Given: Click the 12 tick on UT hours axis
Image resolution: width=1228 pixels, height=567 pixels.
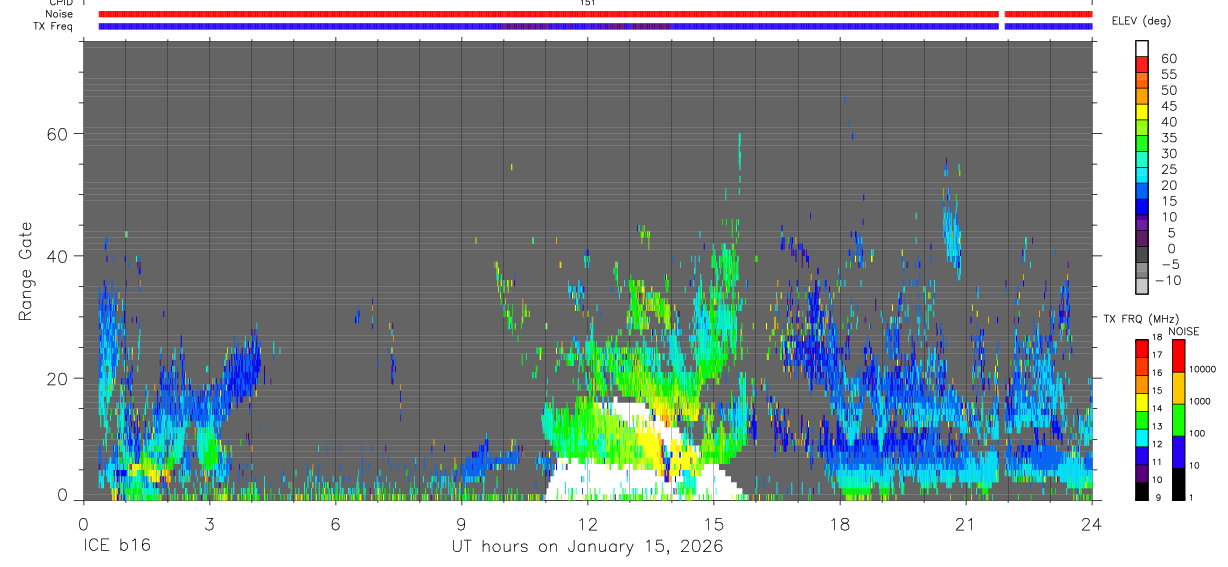Looking at the screenshot, I should coord(587,524).
